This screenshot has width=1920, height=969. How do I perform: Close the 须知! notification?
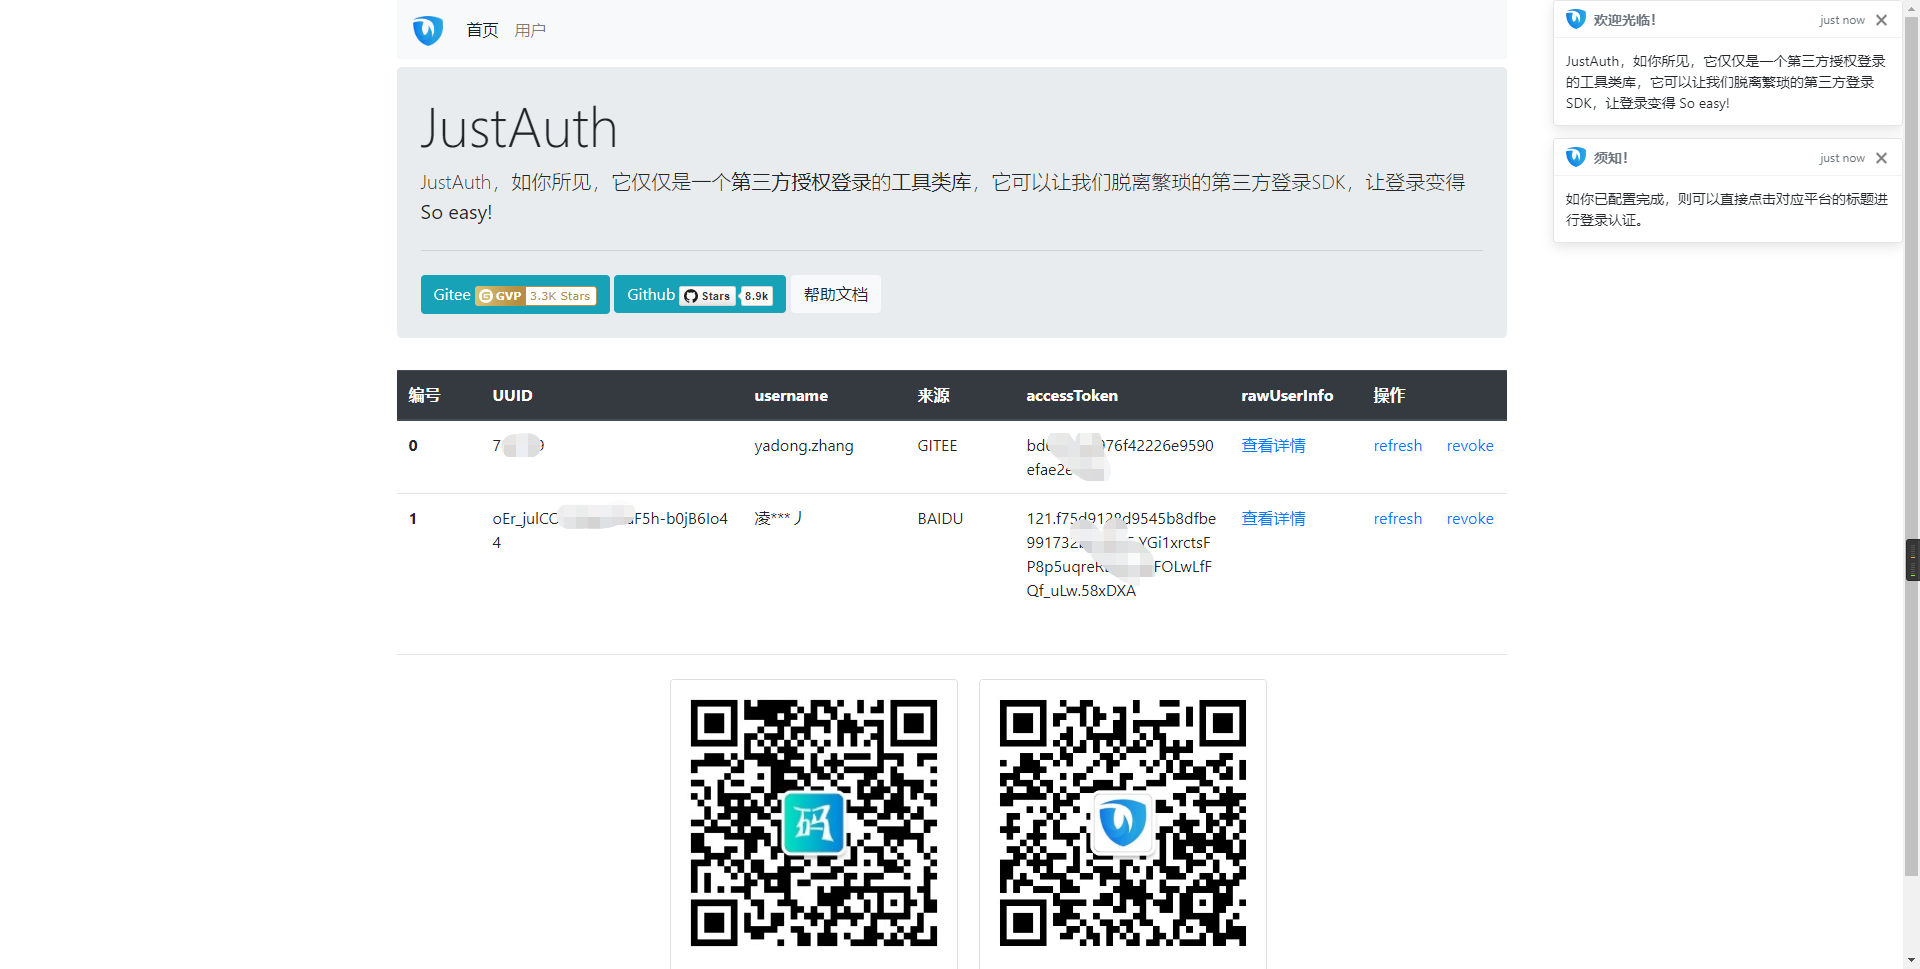coord(1881,158)
